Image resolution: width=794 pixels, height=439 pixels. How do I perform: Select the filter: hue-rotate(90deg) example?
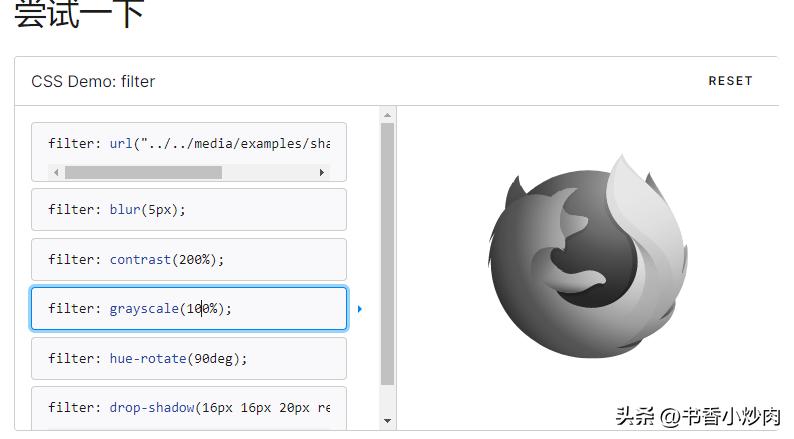click(188, 358)
